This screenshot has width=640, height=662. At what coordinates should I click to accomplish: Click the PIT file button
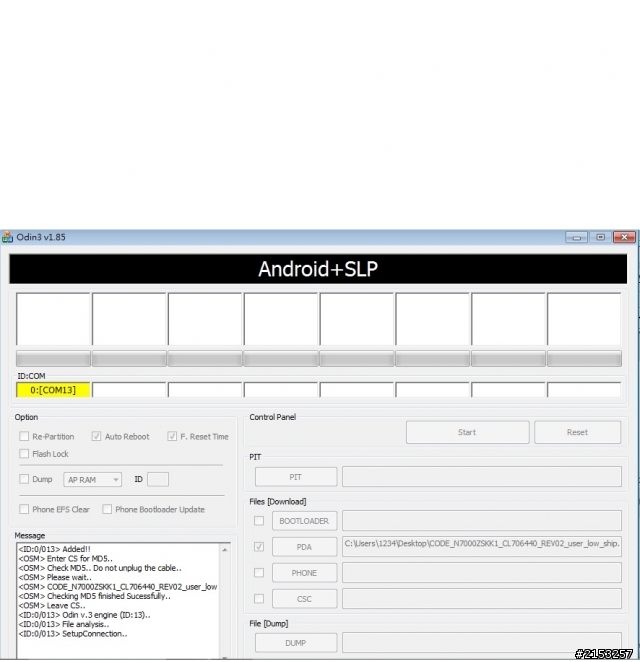point(296,477)
